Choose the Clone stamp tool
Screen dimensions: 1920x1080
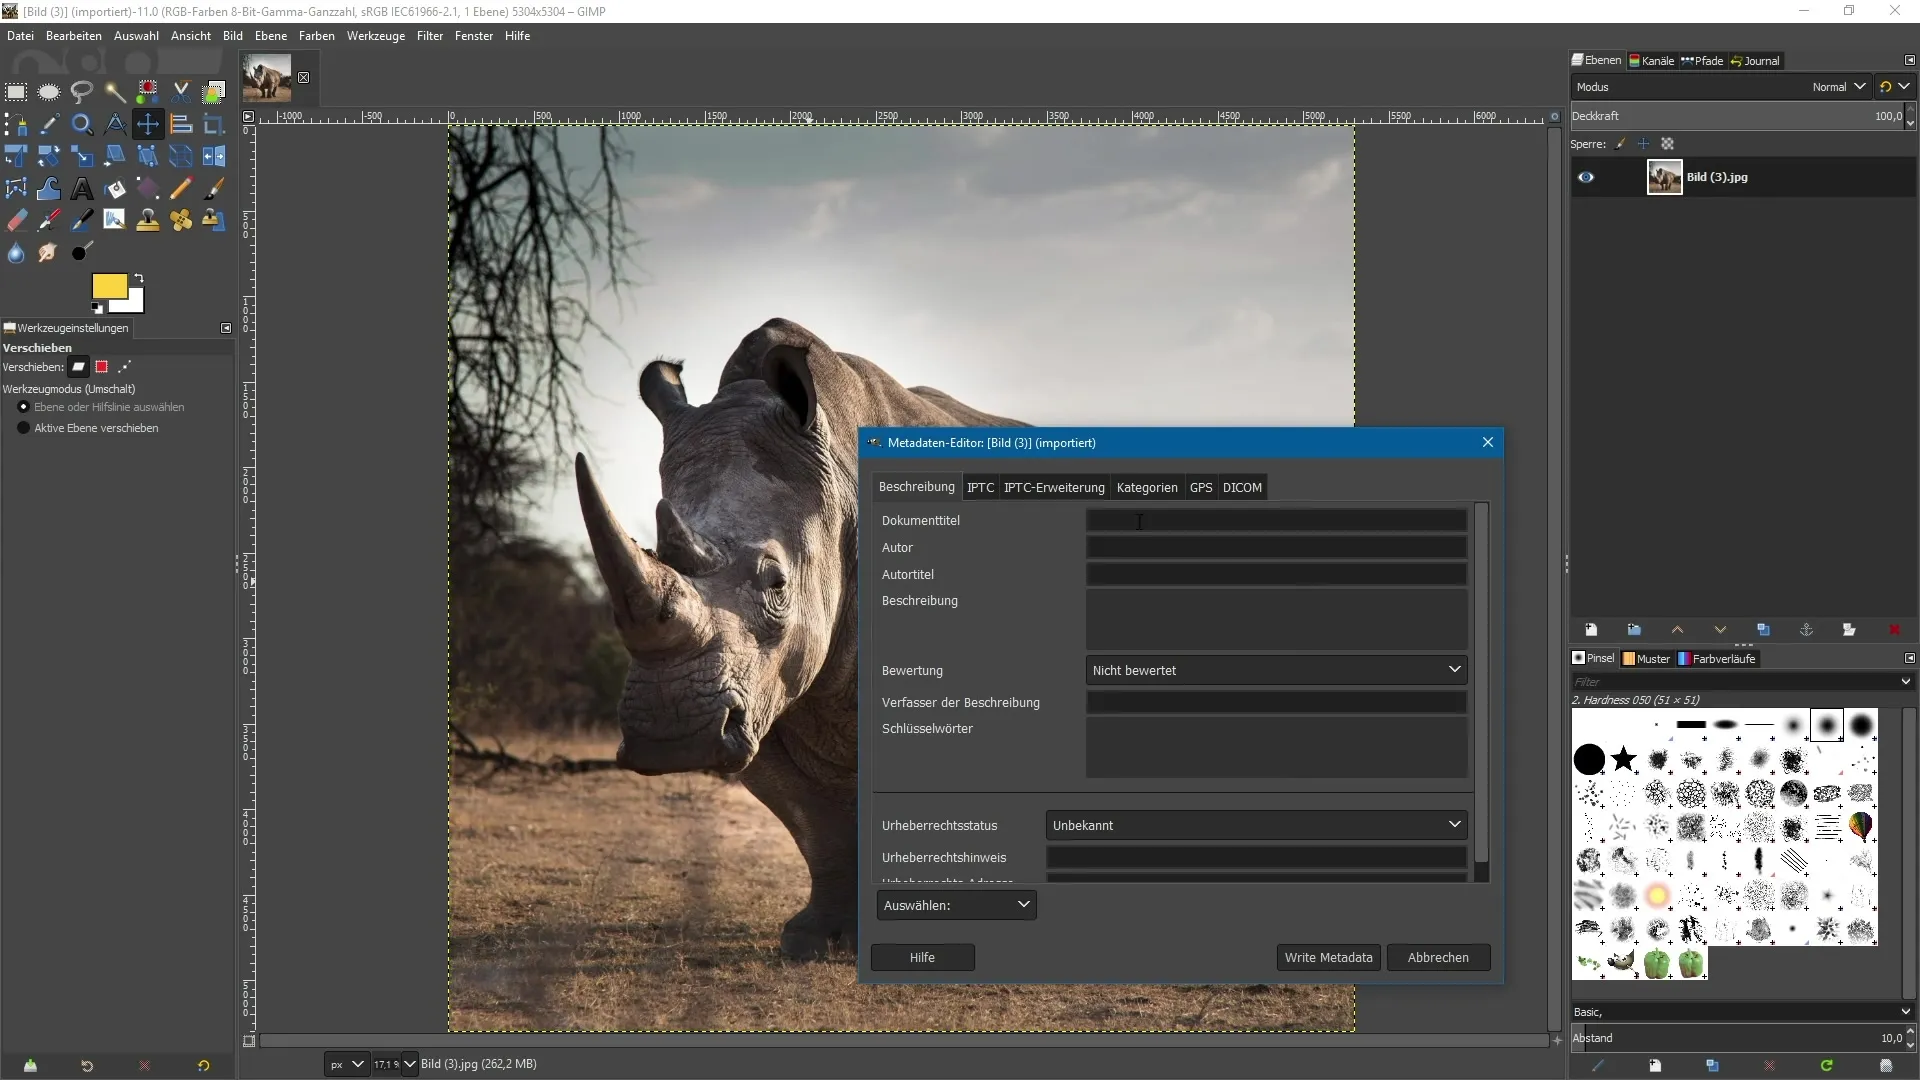click(148, 221)
